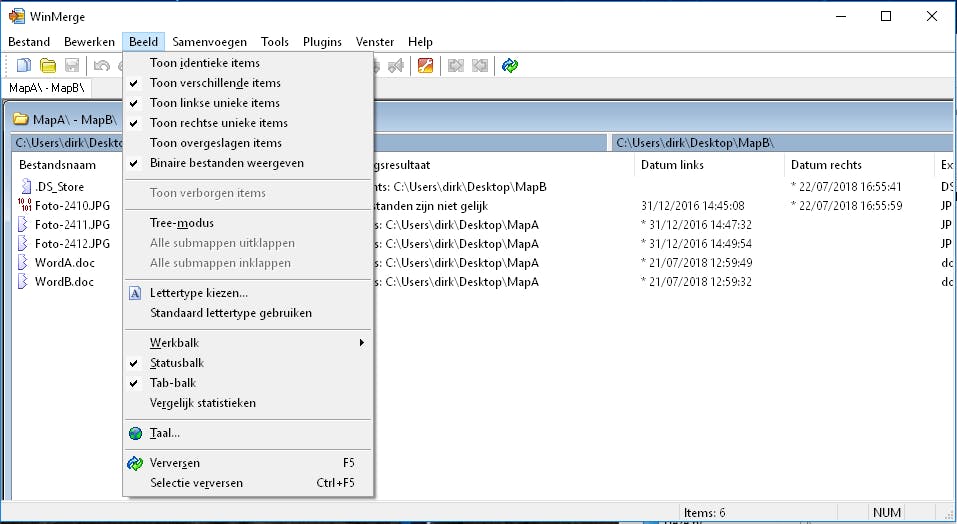Screen dimensions: 957x524
Task: Click date 31/12/2016 14:45:08
Action: [x=693, y=206]
